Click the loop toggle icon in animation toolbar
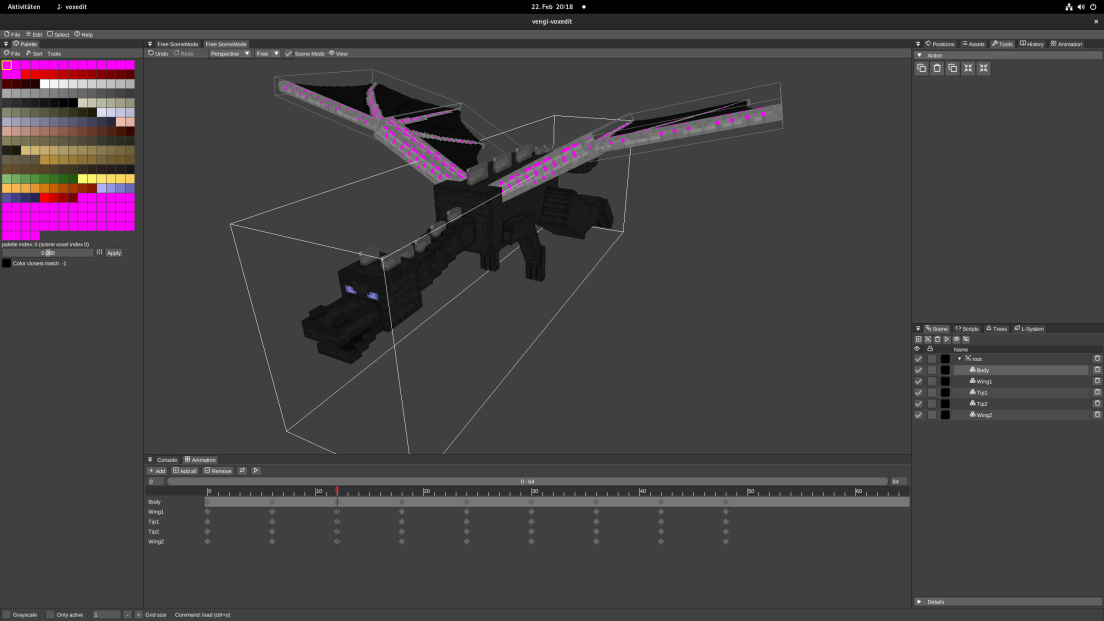This screenshot has width=1104, height=621. click(x=242, y=471)
